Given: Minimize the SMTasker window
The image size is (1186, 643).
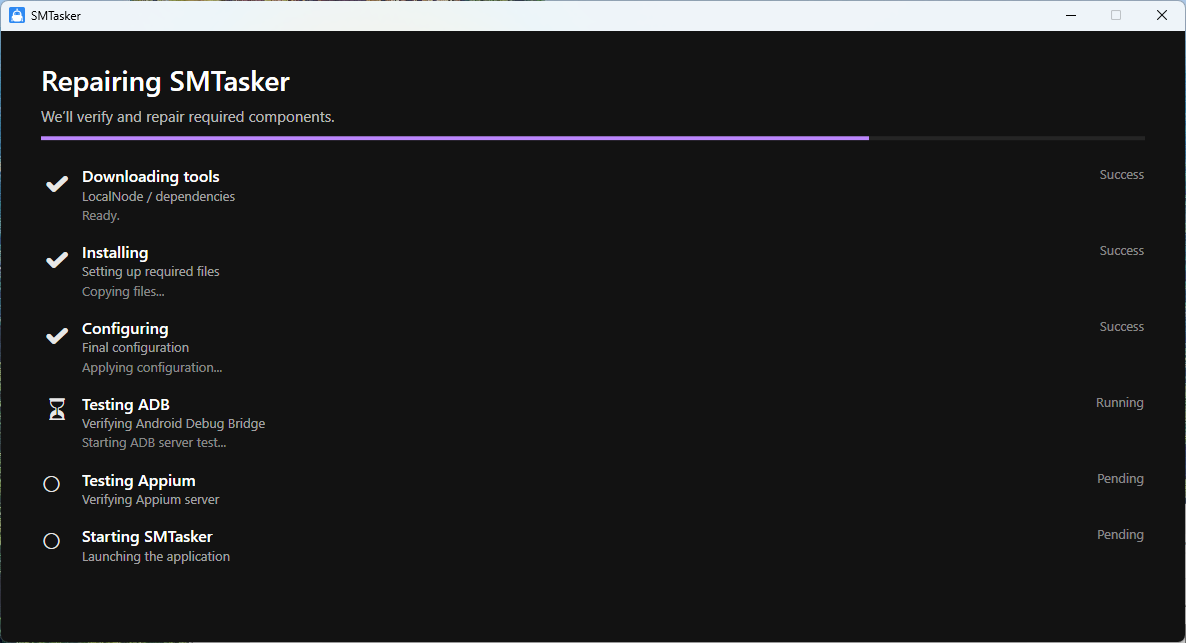Looking at the screenshot, I should point(1071,15).
